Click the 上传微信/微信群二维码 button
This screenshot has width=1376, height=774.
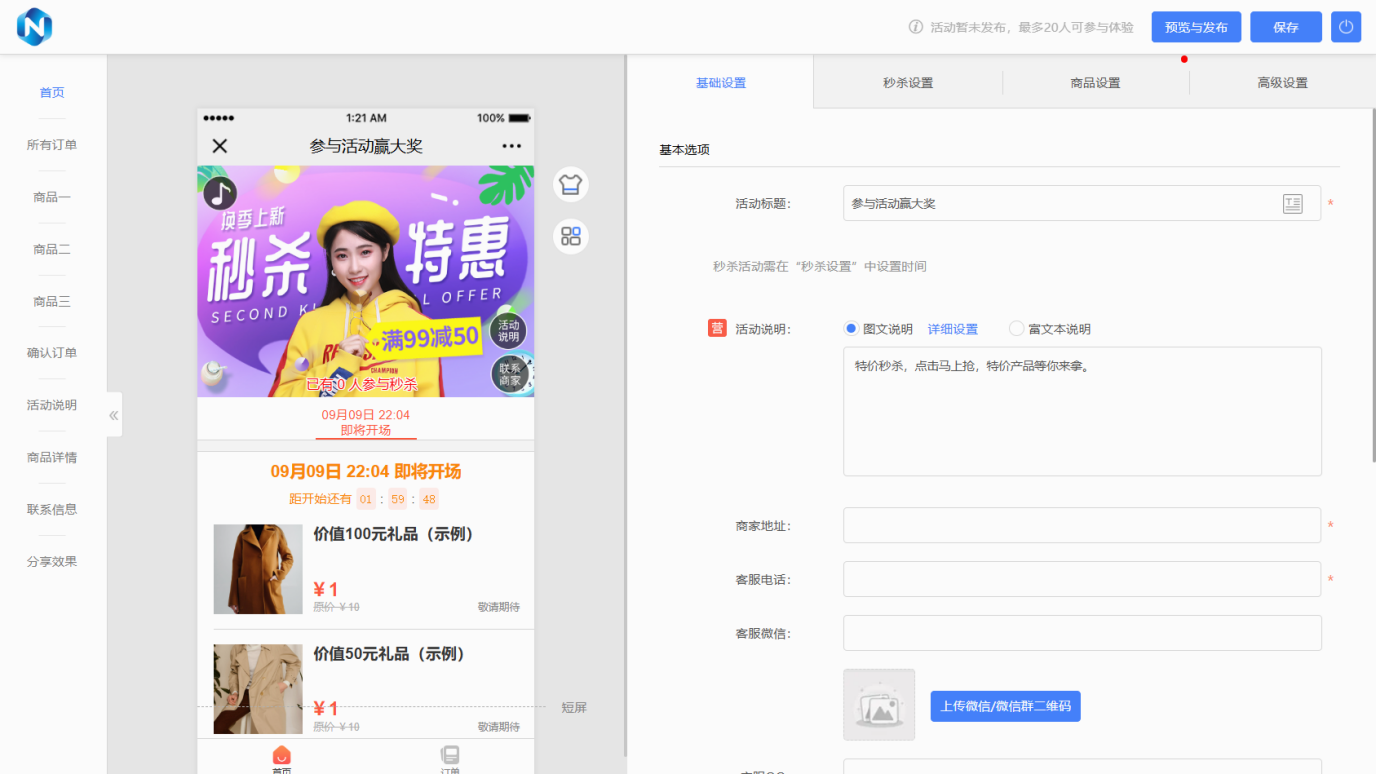1005,706
